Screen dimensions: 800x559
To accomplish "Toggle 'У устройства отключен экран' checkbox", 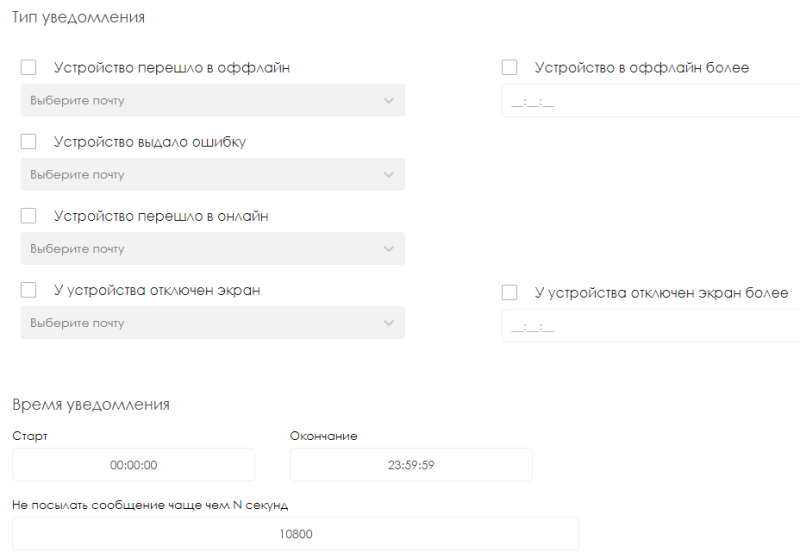I will pos(28,290).
